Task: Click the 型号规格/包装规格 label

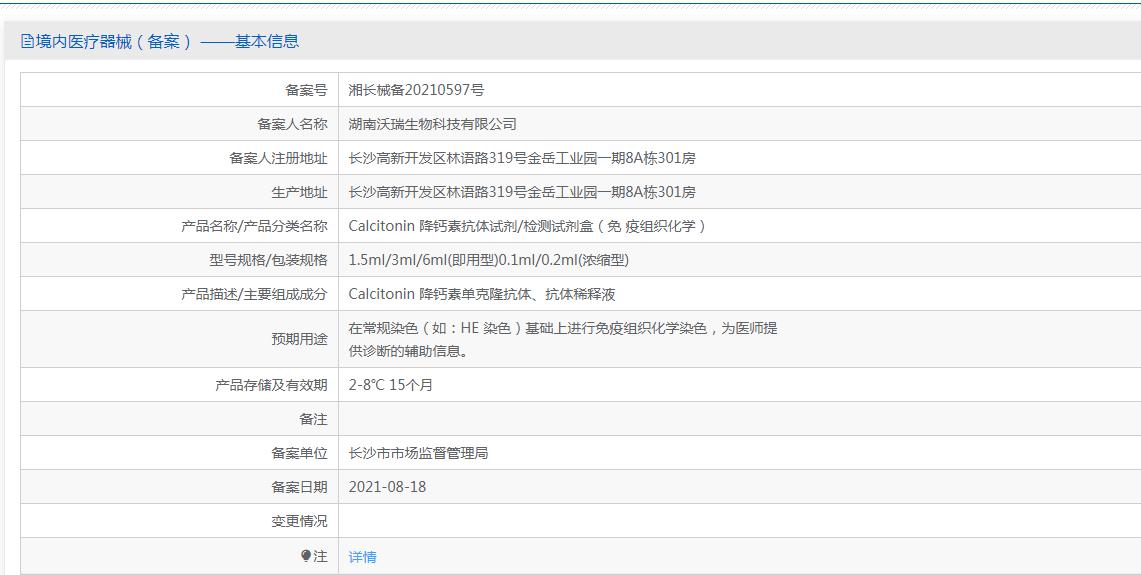Action: 268,260
